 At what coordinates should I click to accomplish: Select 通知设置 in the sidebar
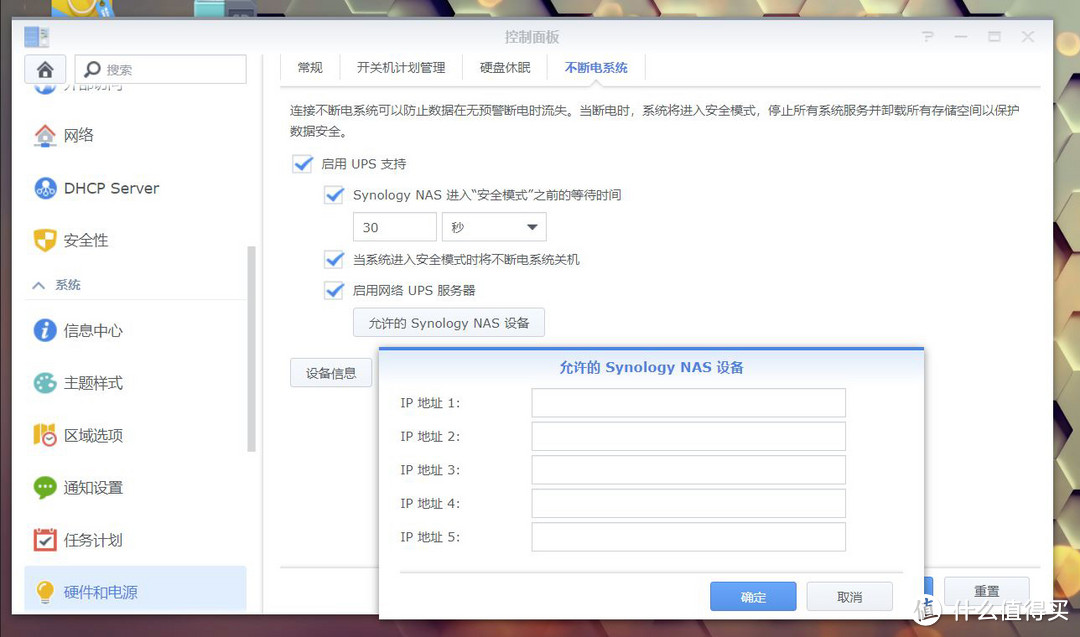135,488
